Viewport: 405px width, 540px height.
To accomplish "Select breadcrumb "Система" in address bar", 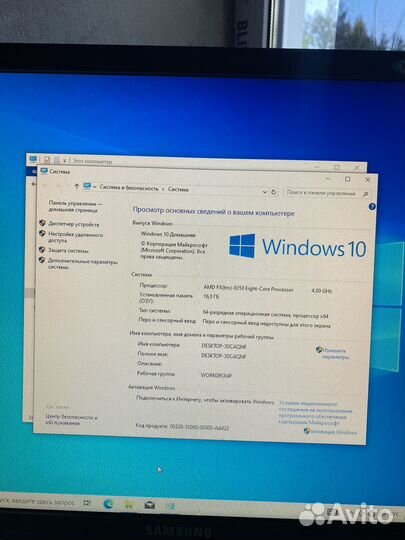I will tap(178, 189).
